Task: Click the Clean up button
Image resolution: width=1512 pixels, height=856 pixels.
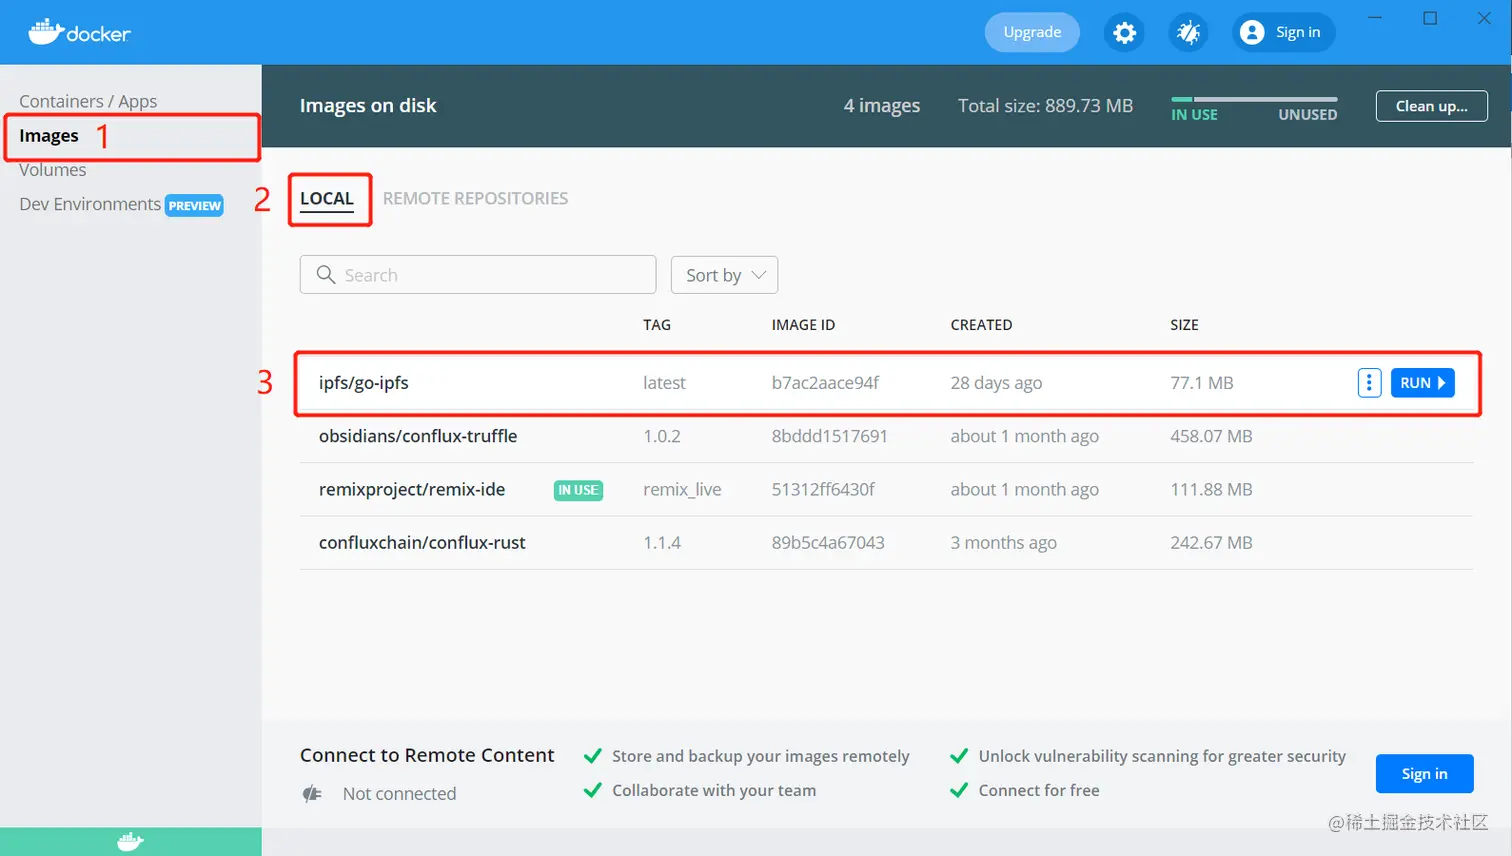Action: click(x=1431, y=106)
